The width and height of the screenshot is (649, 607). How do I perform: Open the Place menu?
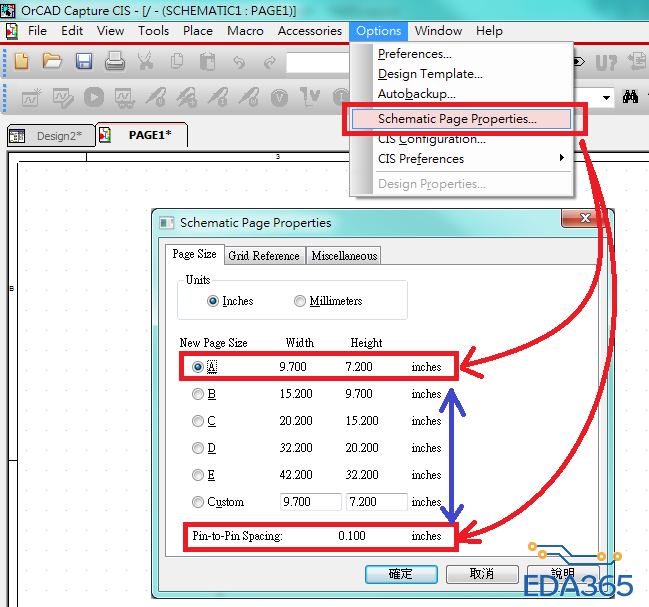coord(198,31)
